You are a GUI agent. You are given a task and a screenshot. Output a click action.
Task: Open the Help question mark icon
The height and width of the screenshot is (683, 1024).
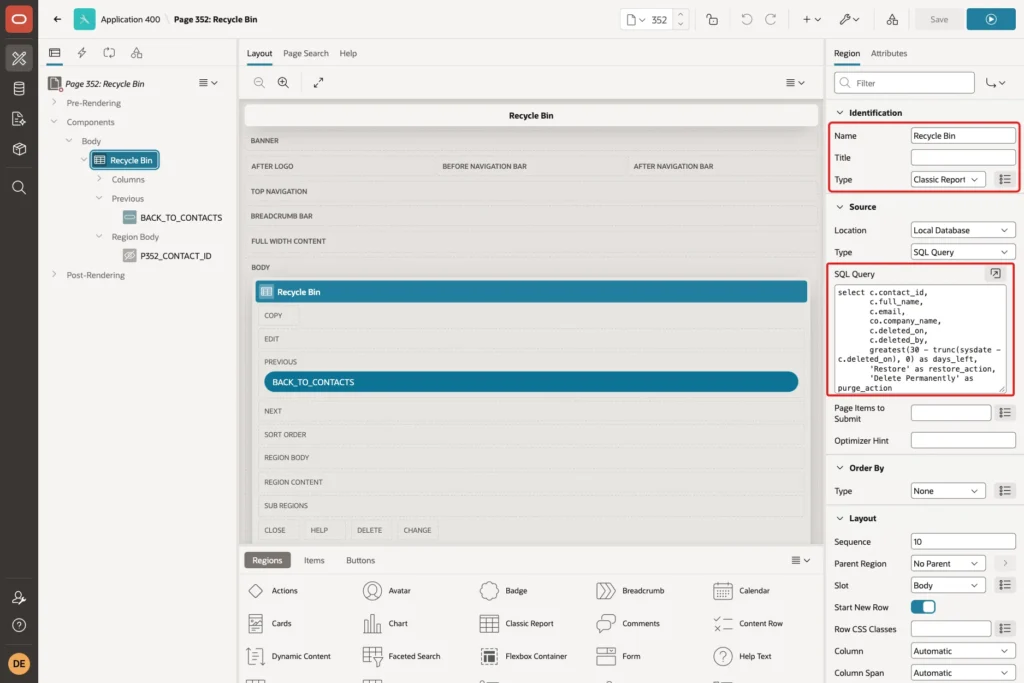(19, 625)
